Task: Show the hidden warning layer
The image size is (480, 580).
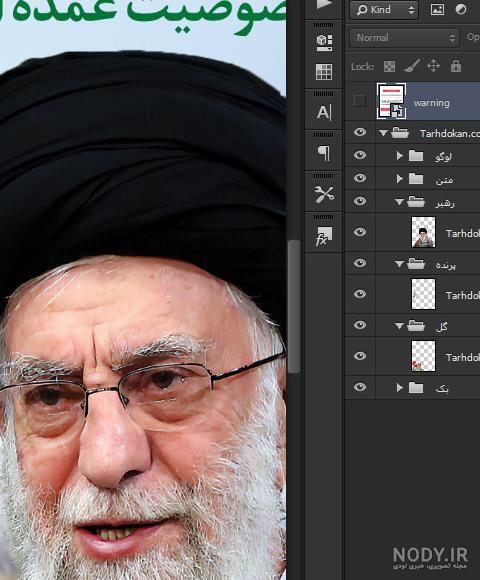Action: (359, 101)
